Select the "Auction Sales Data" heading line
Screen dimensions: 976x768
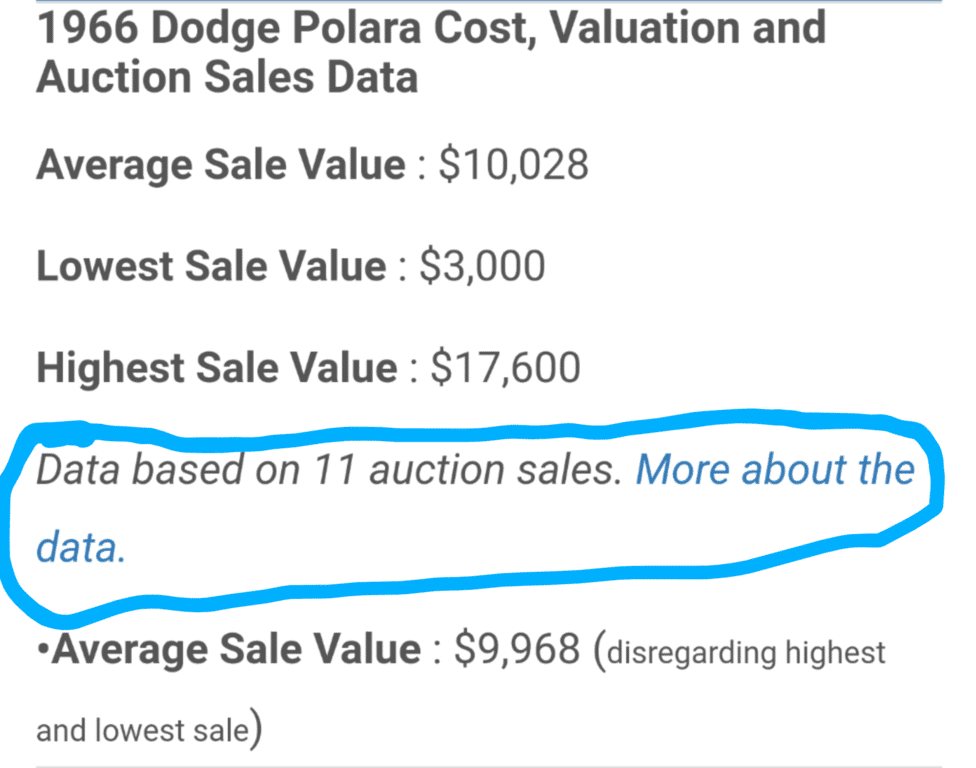(226, 77)
